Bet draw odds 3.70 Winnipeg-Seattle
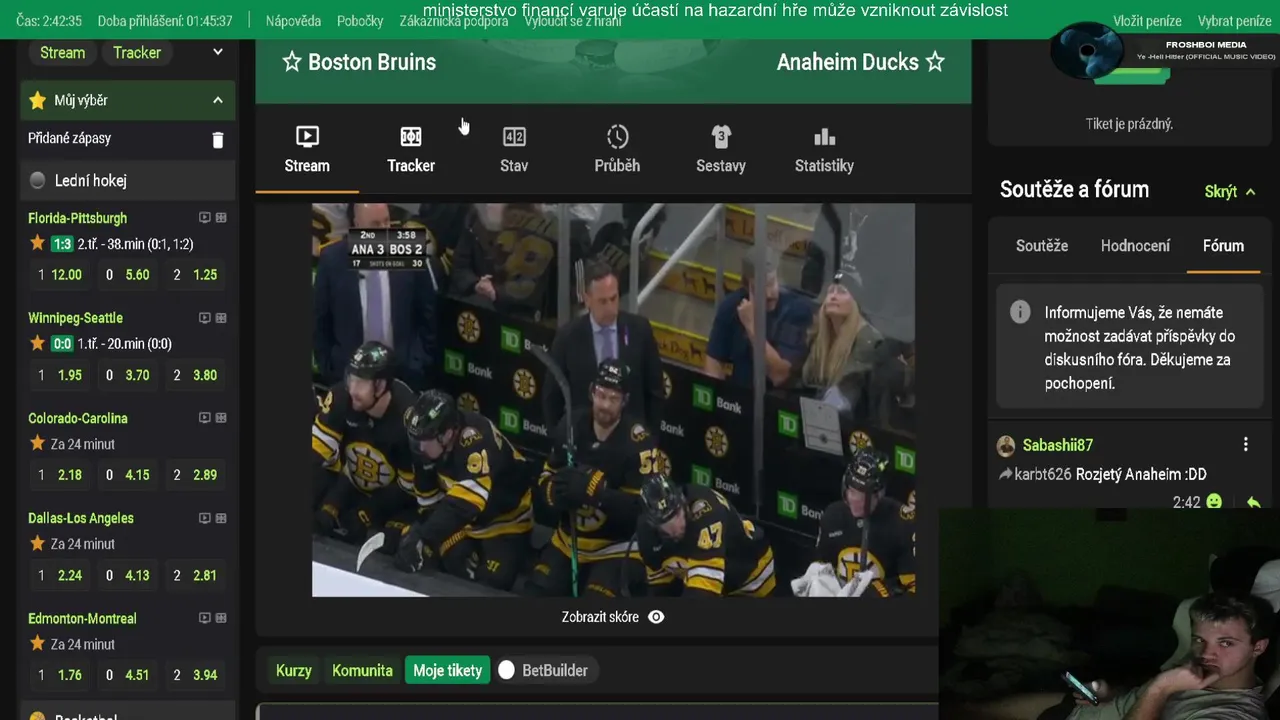 (128, 375)
